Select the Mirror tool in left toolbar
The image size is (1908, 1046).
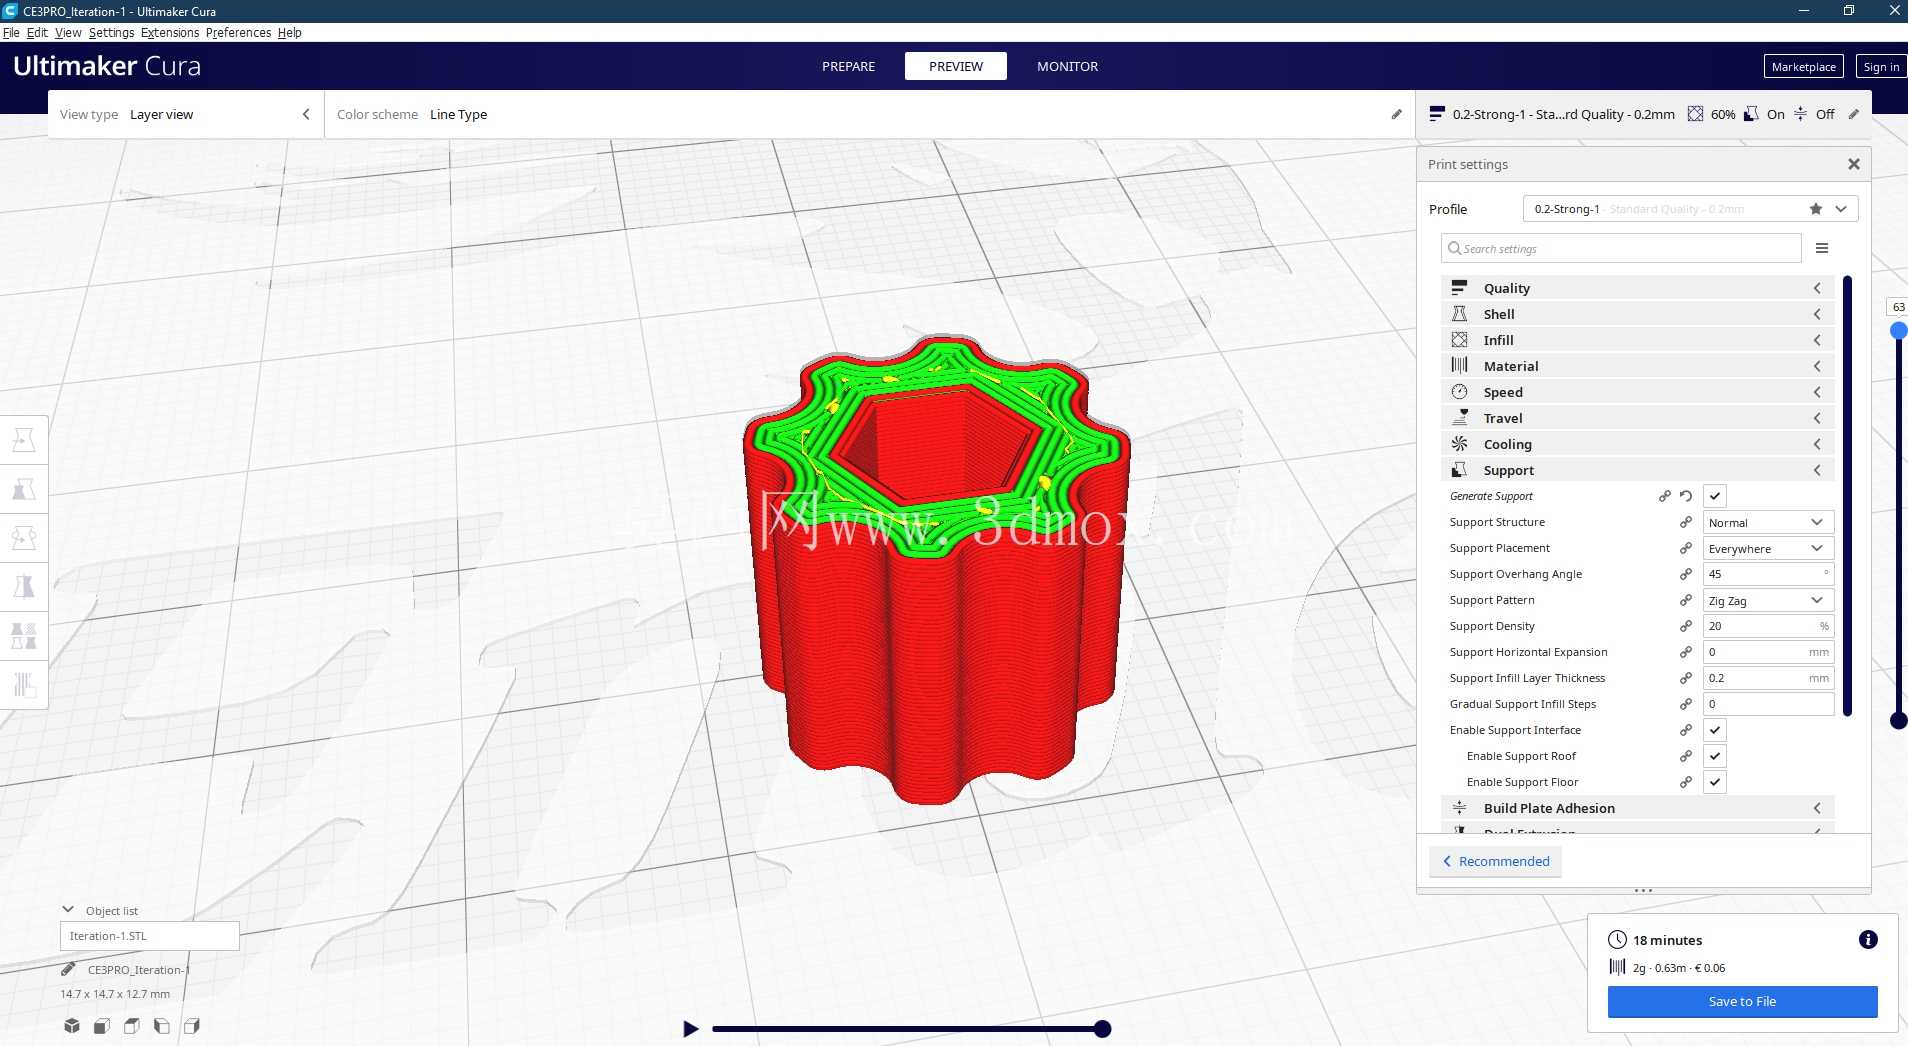pyautogui.click(x=24, y=587)
